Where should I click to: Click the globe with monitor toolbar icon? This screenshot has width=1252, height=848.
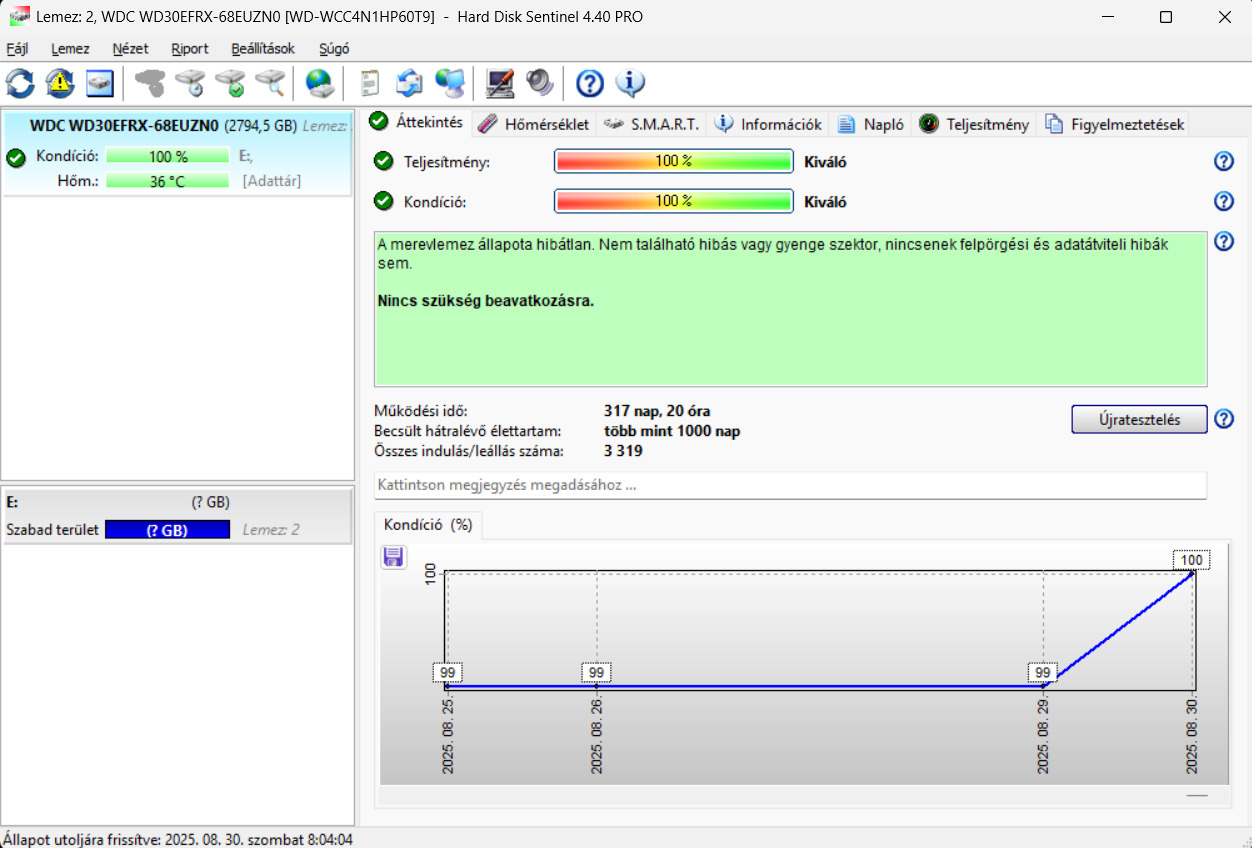click(450, 83)
